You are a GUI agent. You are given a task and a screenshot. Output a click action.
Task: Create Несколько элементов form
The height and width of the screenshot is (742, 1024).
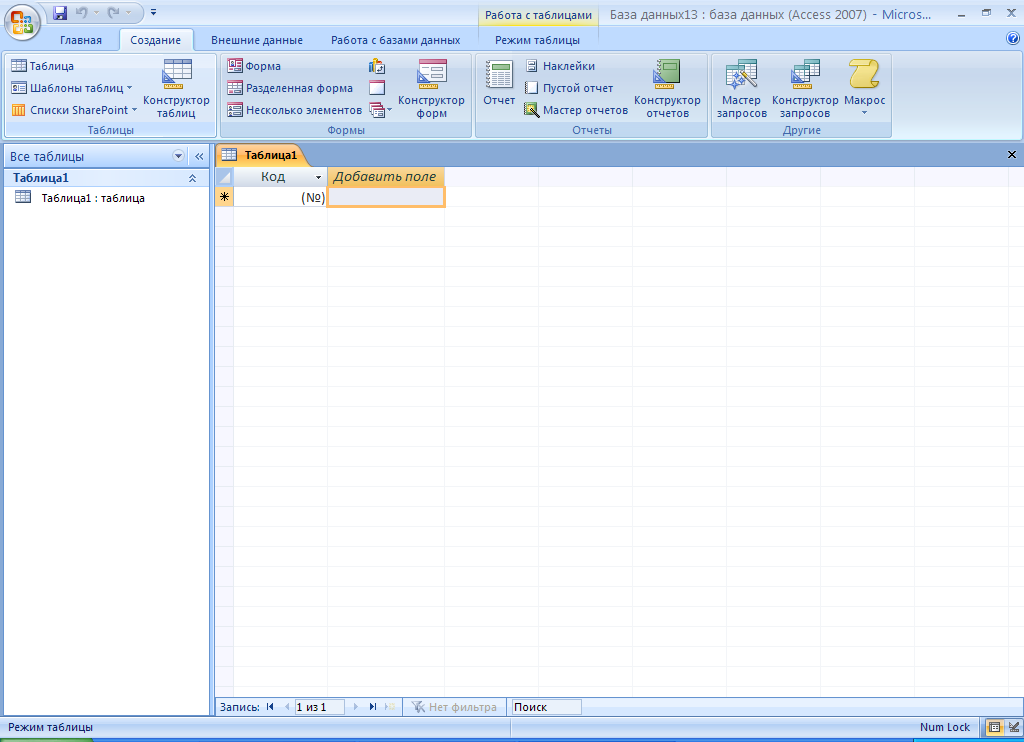pyautogui.click(x=295, y=110)
